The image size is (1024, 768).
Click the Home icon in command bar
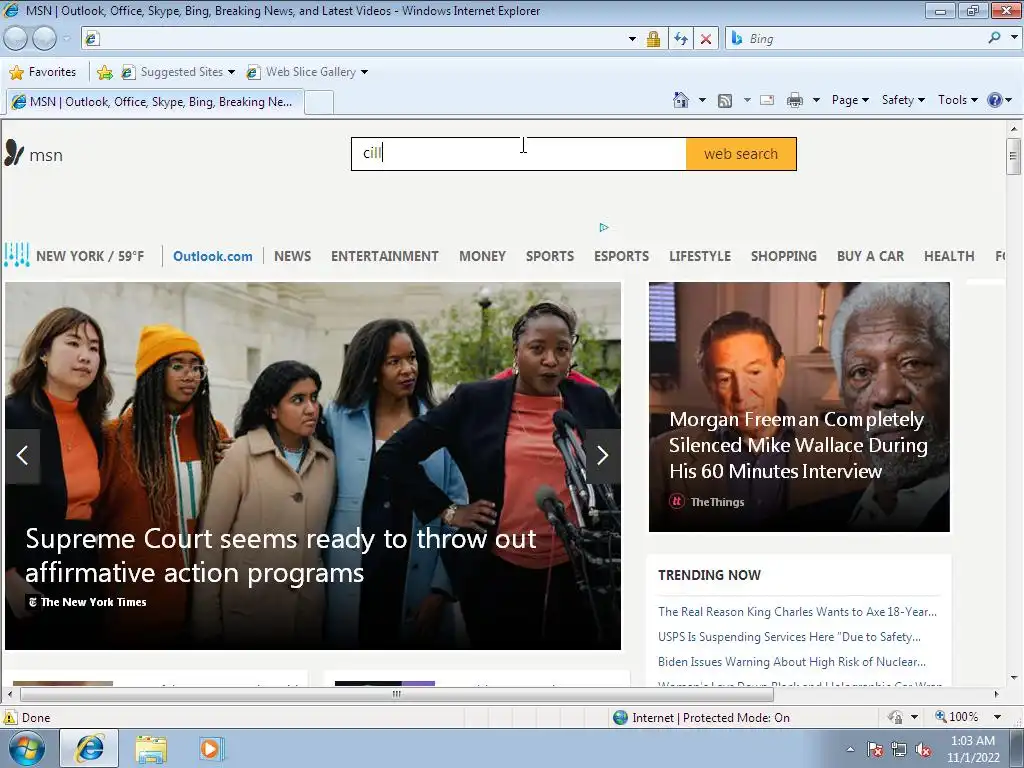(680, 100)
